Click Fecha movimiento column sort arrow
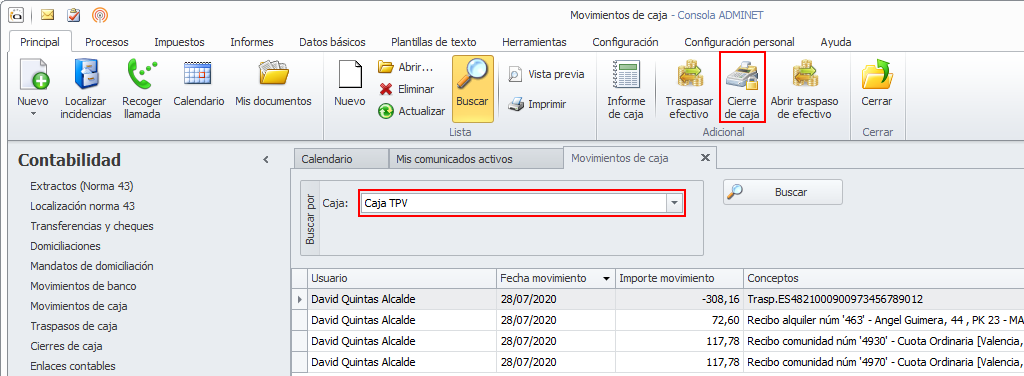The width and height of the screenshot is (1024, 376). 607,279
